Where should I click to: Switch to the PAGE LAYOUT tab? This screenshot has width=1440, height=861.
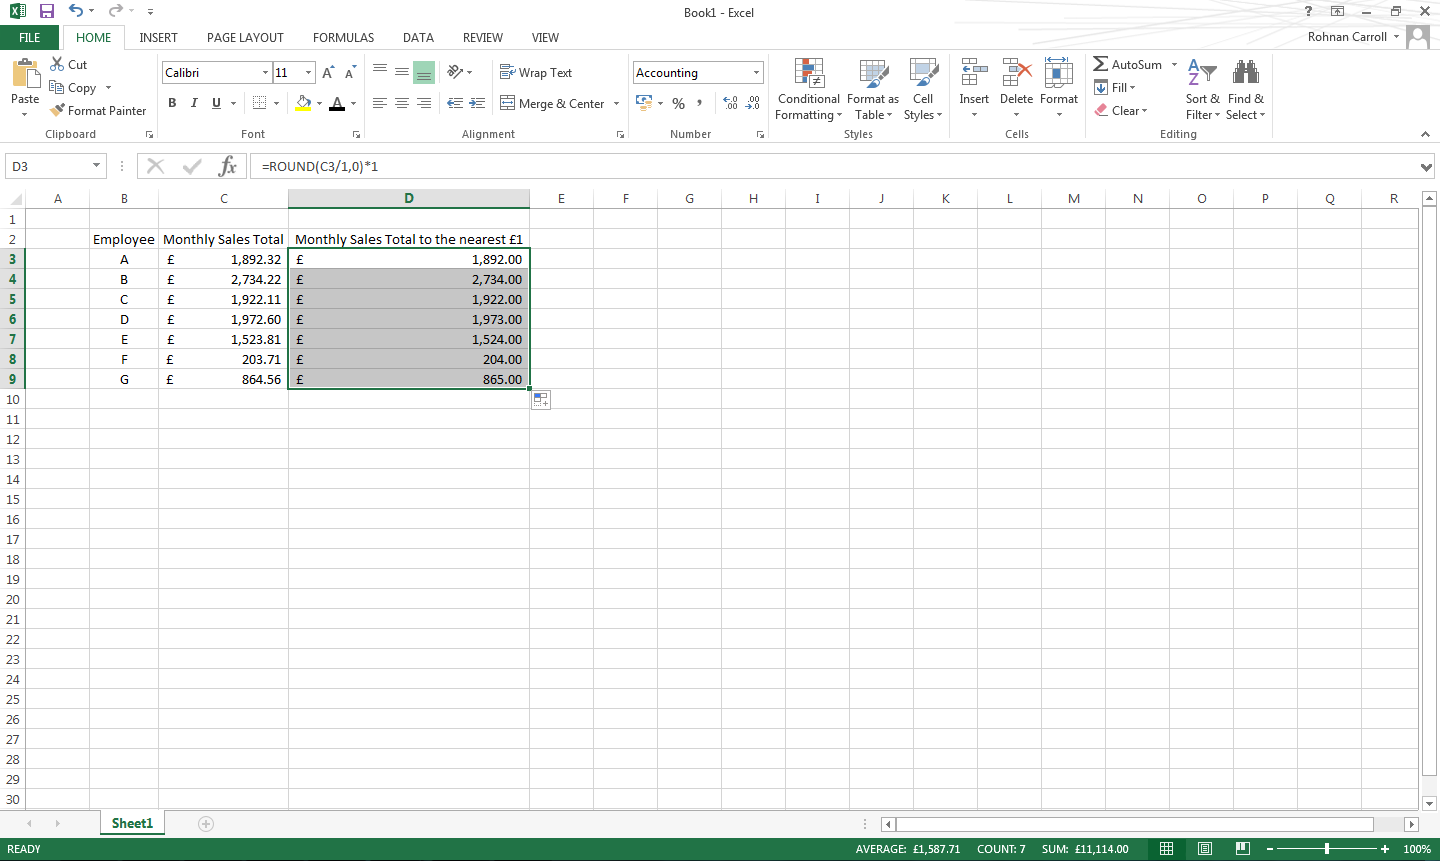tap(245, 37)
